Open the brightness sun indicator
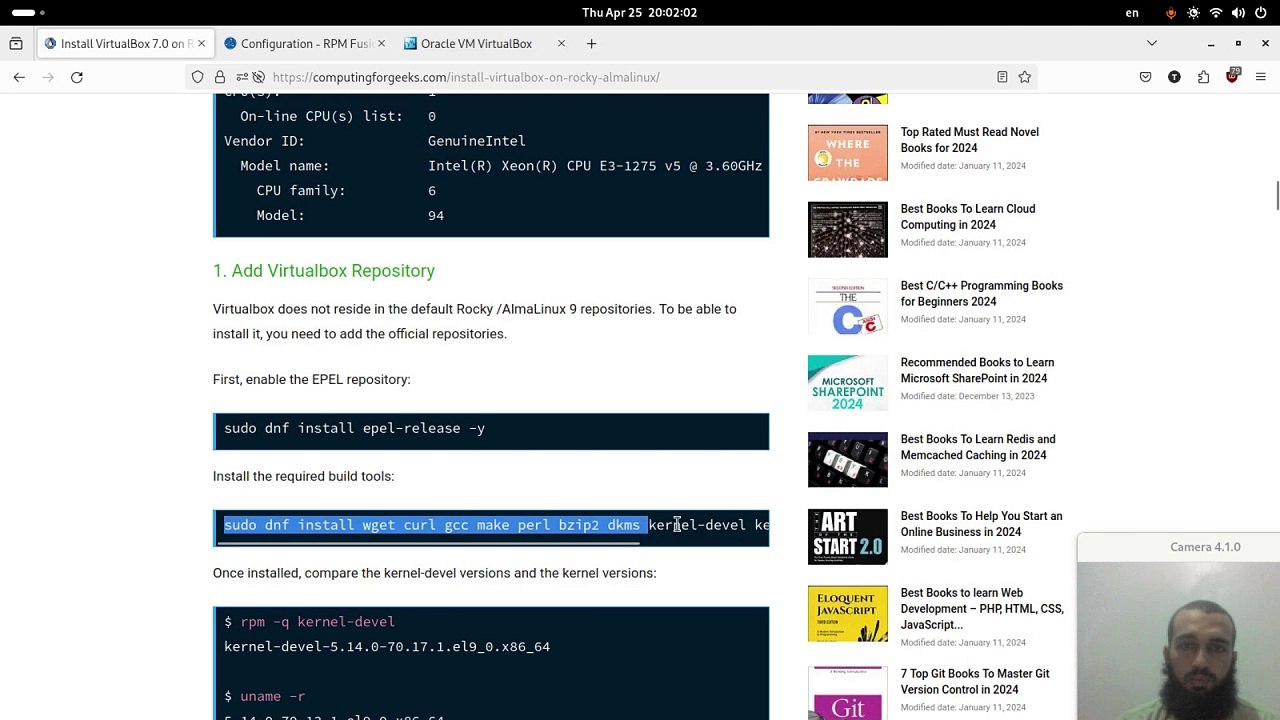The width and height of the screenshot is (1280, 720). coord(1193,13)
